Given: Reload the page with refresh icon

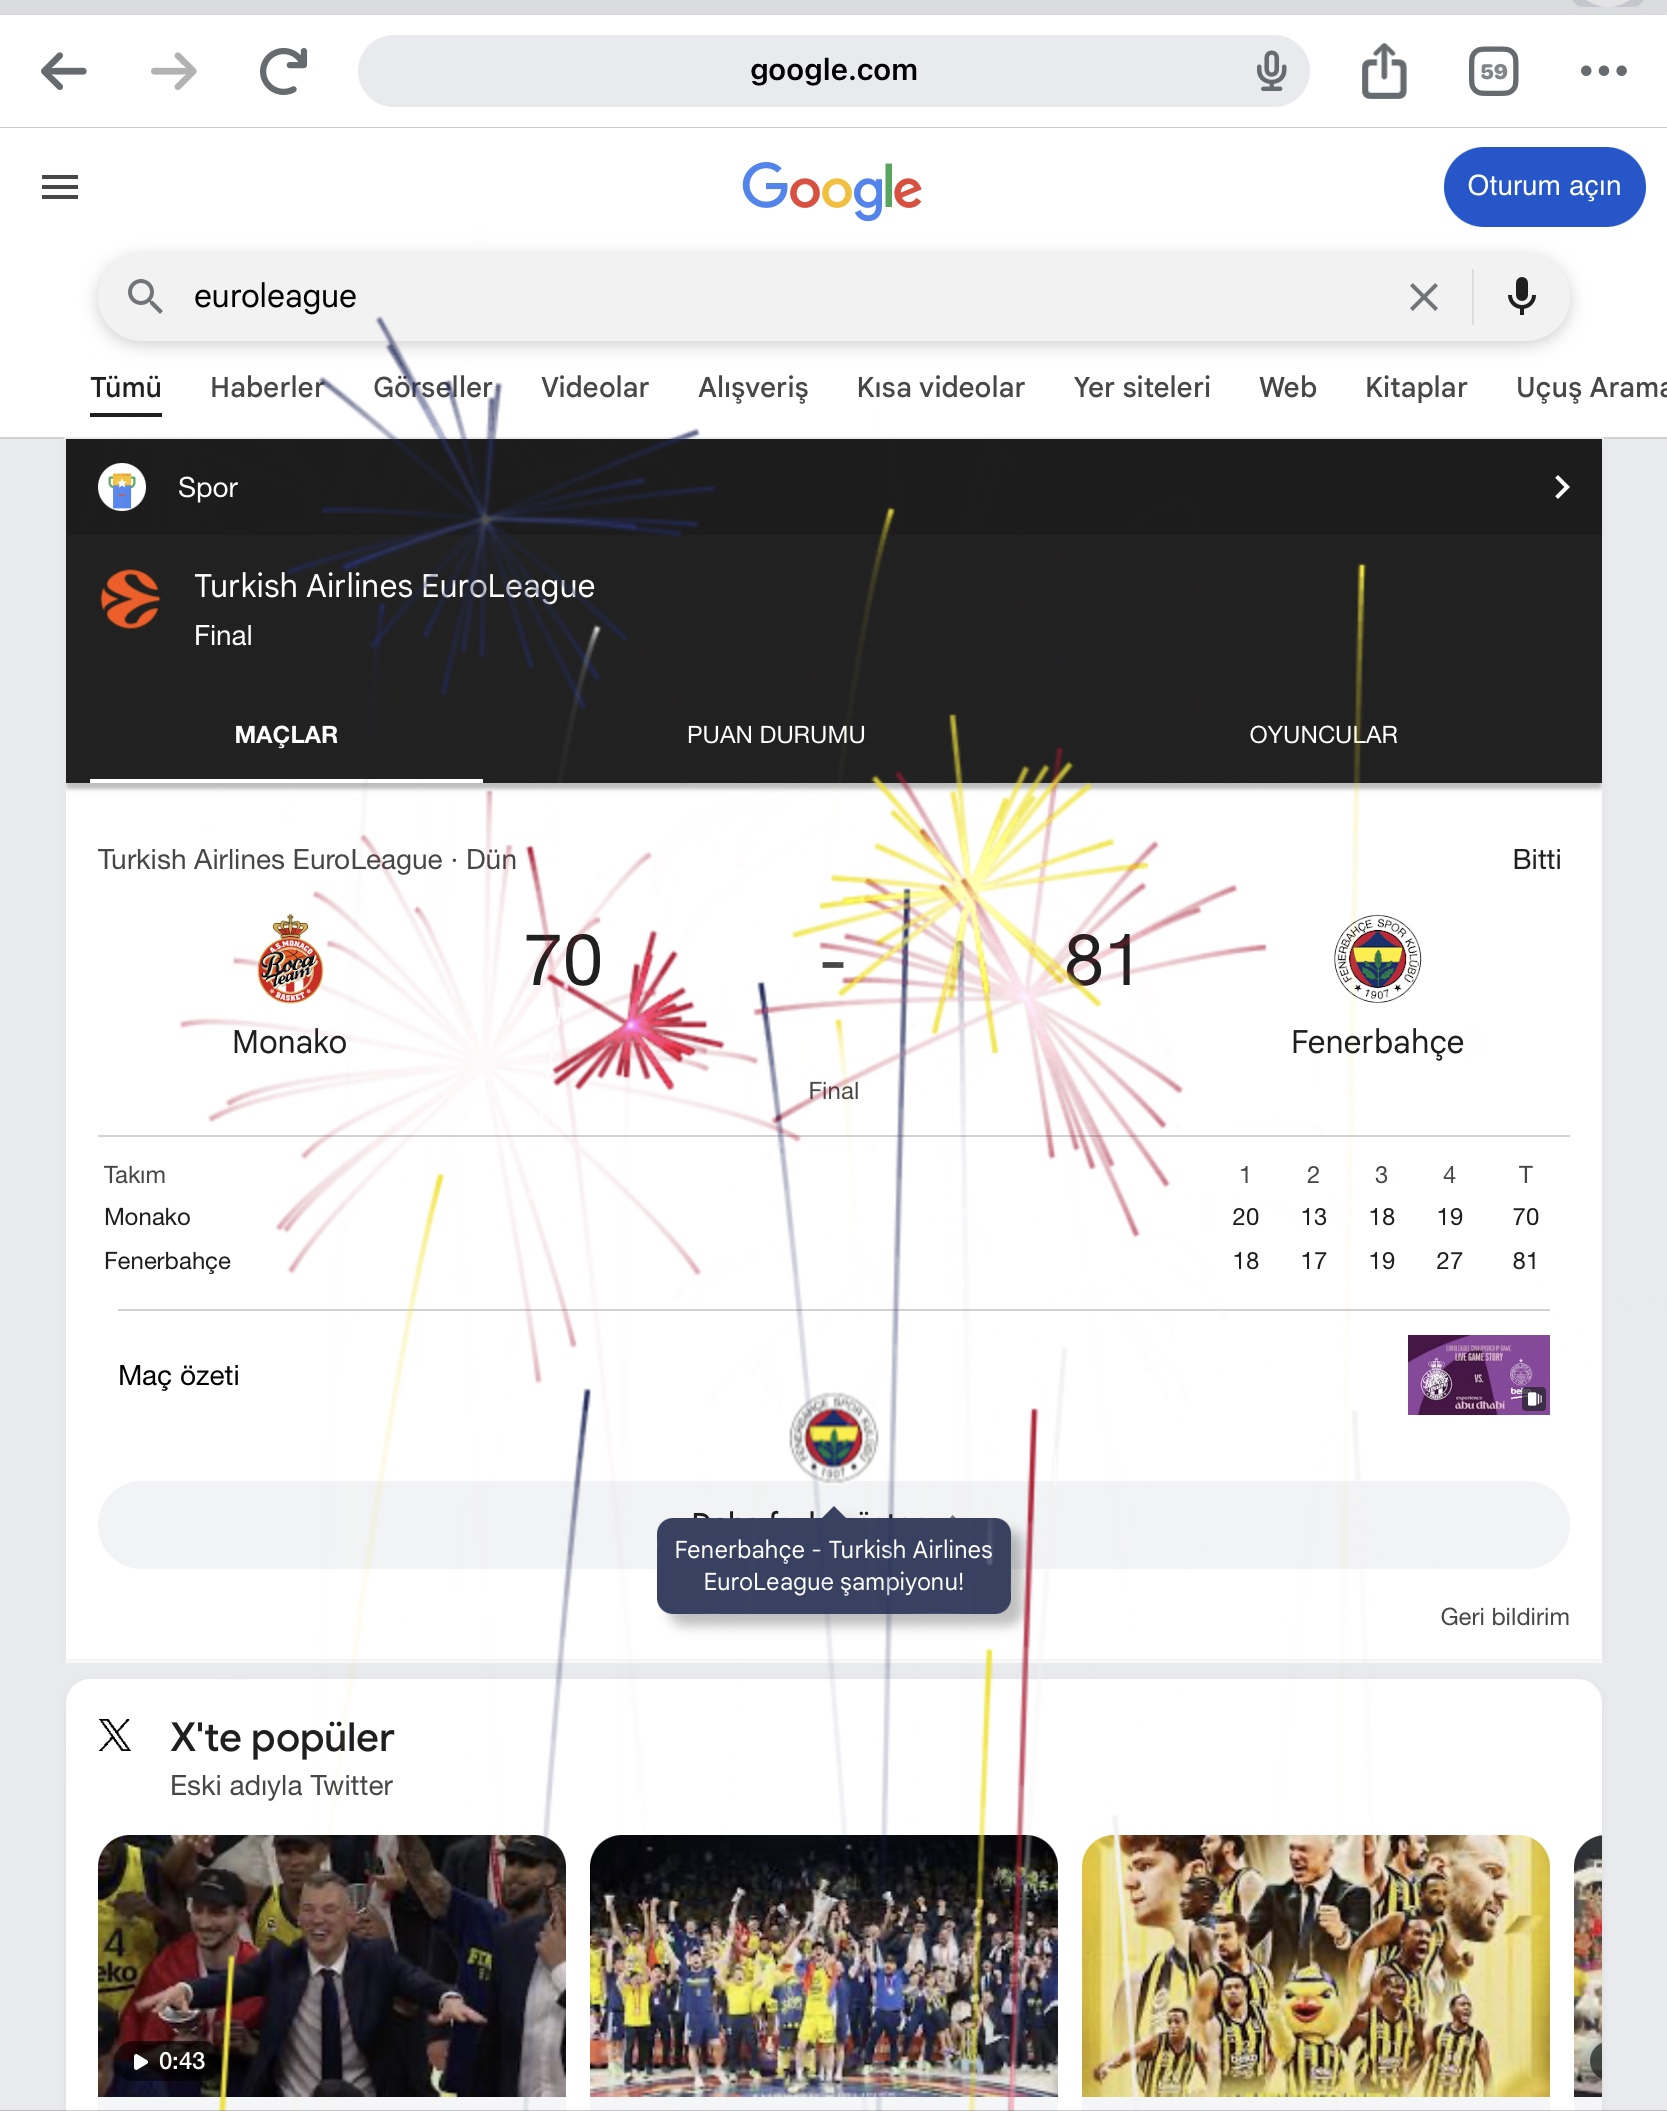Looking at the screenshot, I should coord(284,71).
